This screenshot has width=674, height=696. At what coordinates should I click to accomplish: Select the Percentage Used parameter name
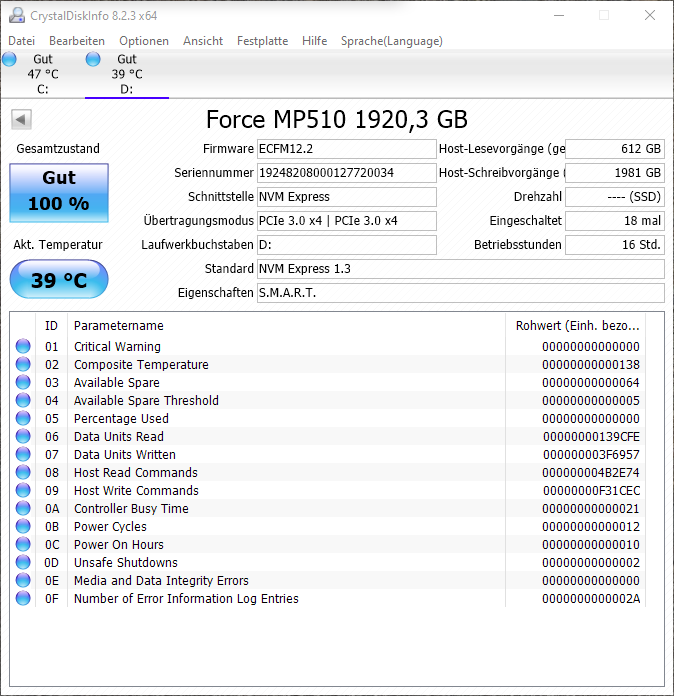click(x=121, y=418)
